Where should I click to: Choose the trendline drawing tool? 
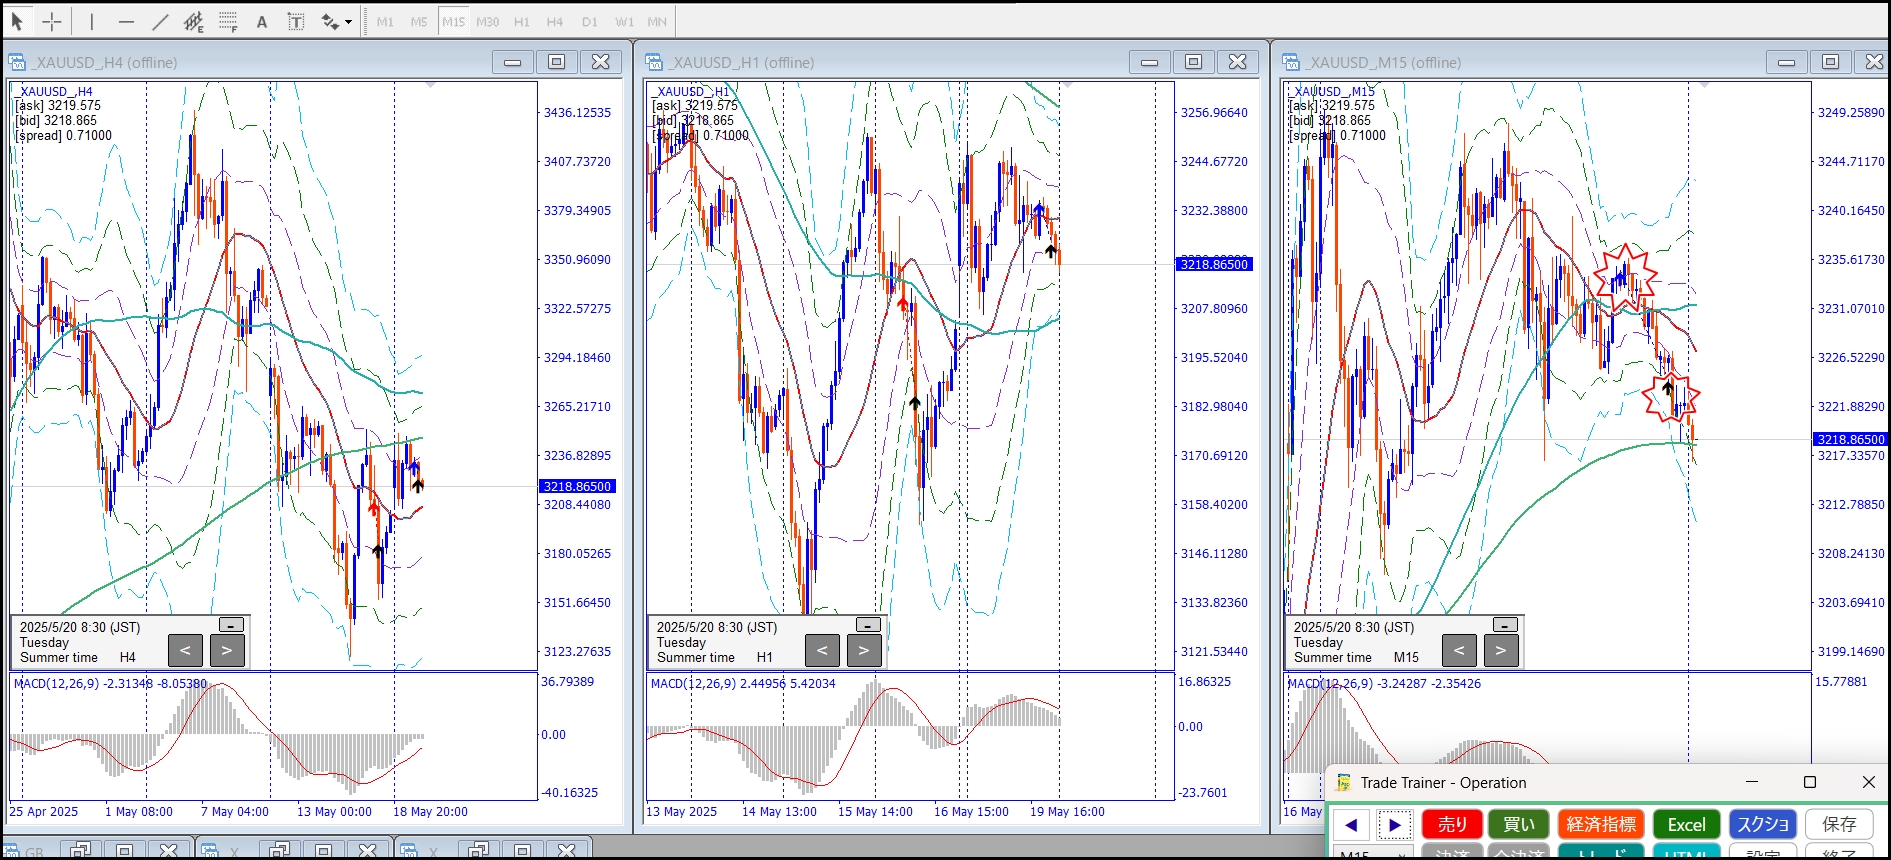tap(160, 21)
